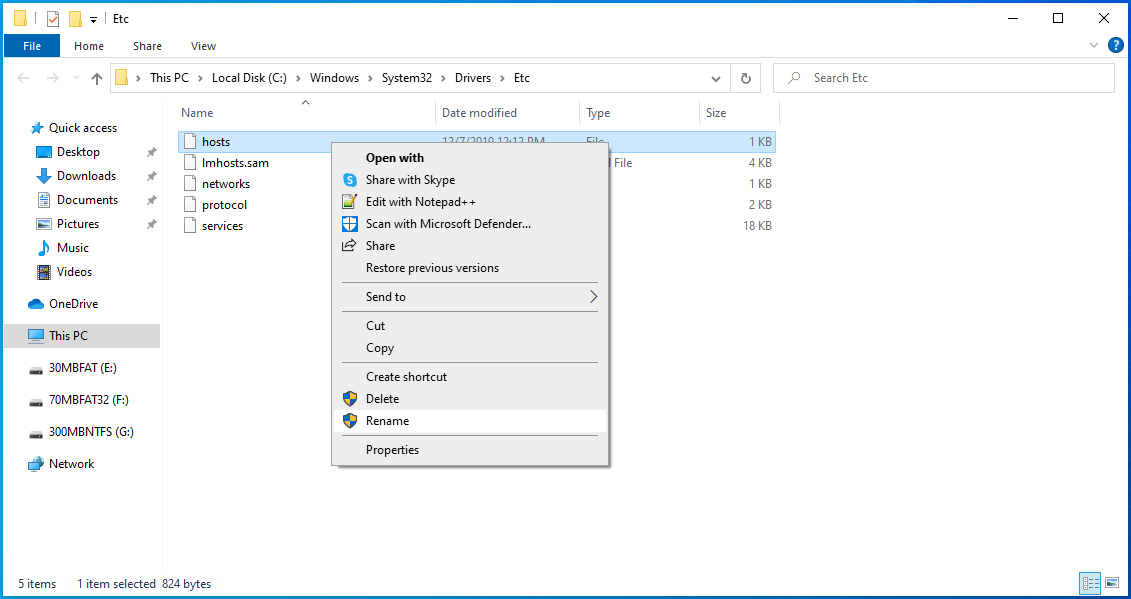
Task: Click the Up arrow navigation button
Action: tap(97, 78)
